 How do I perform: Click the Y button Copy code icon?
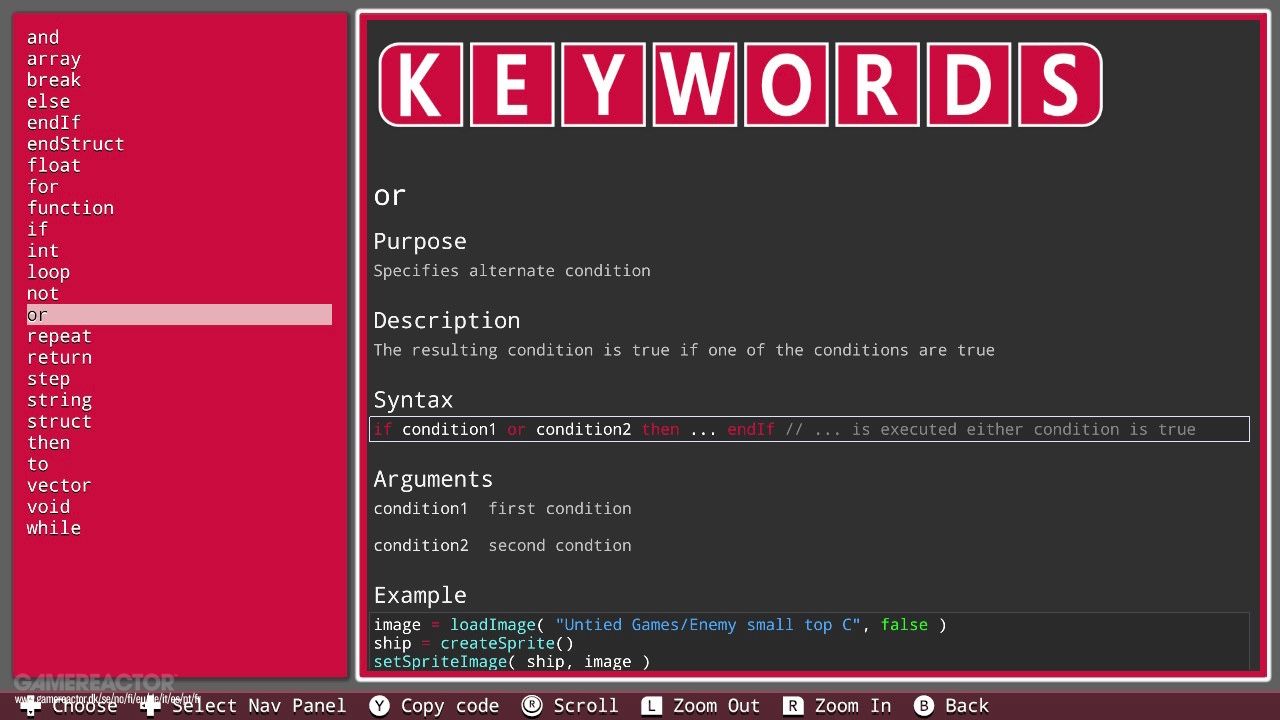click(379, 706)
